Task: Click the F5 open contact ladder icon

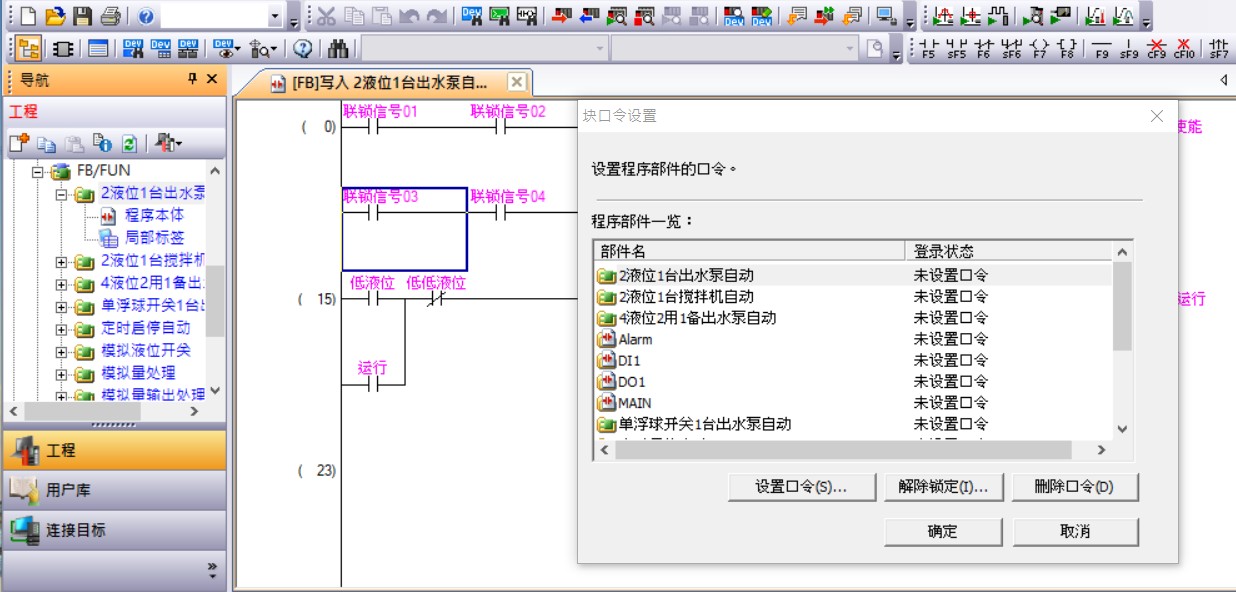Action: [x=929, y=48]
